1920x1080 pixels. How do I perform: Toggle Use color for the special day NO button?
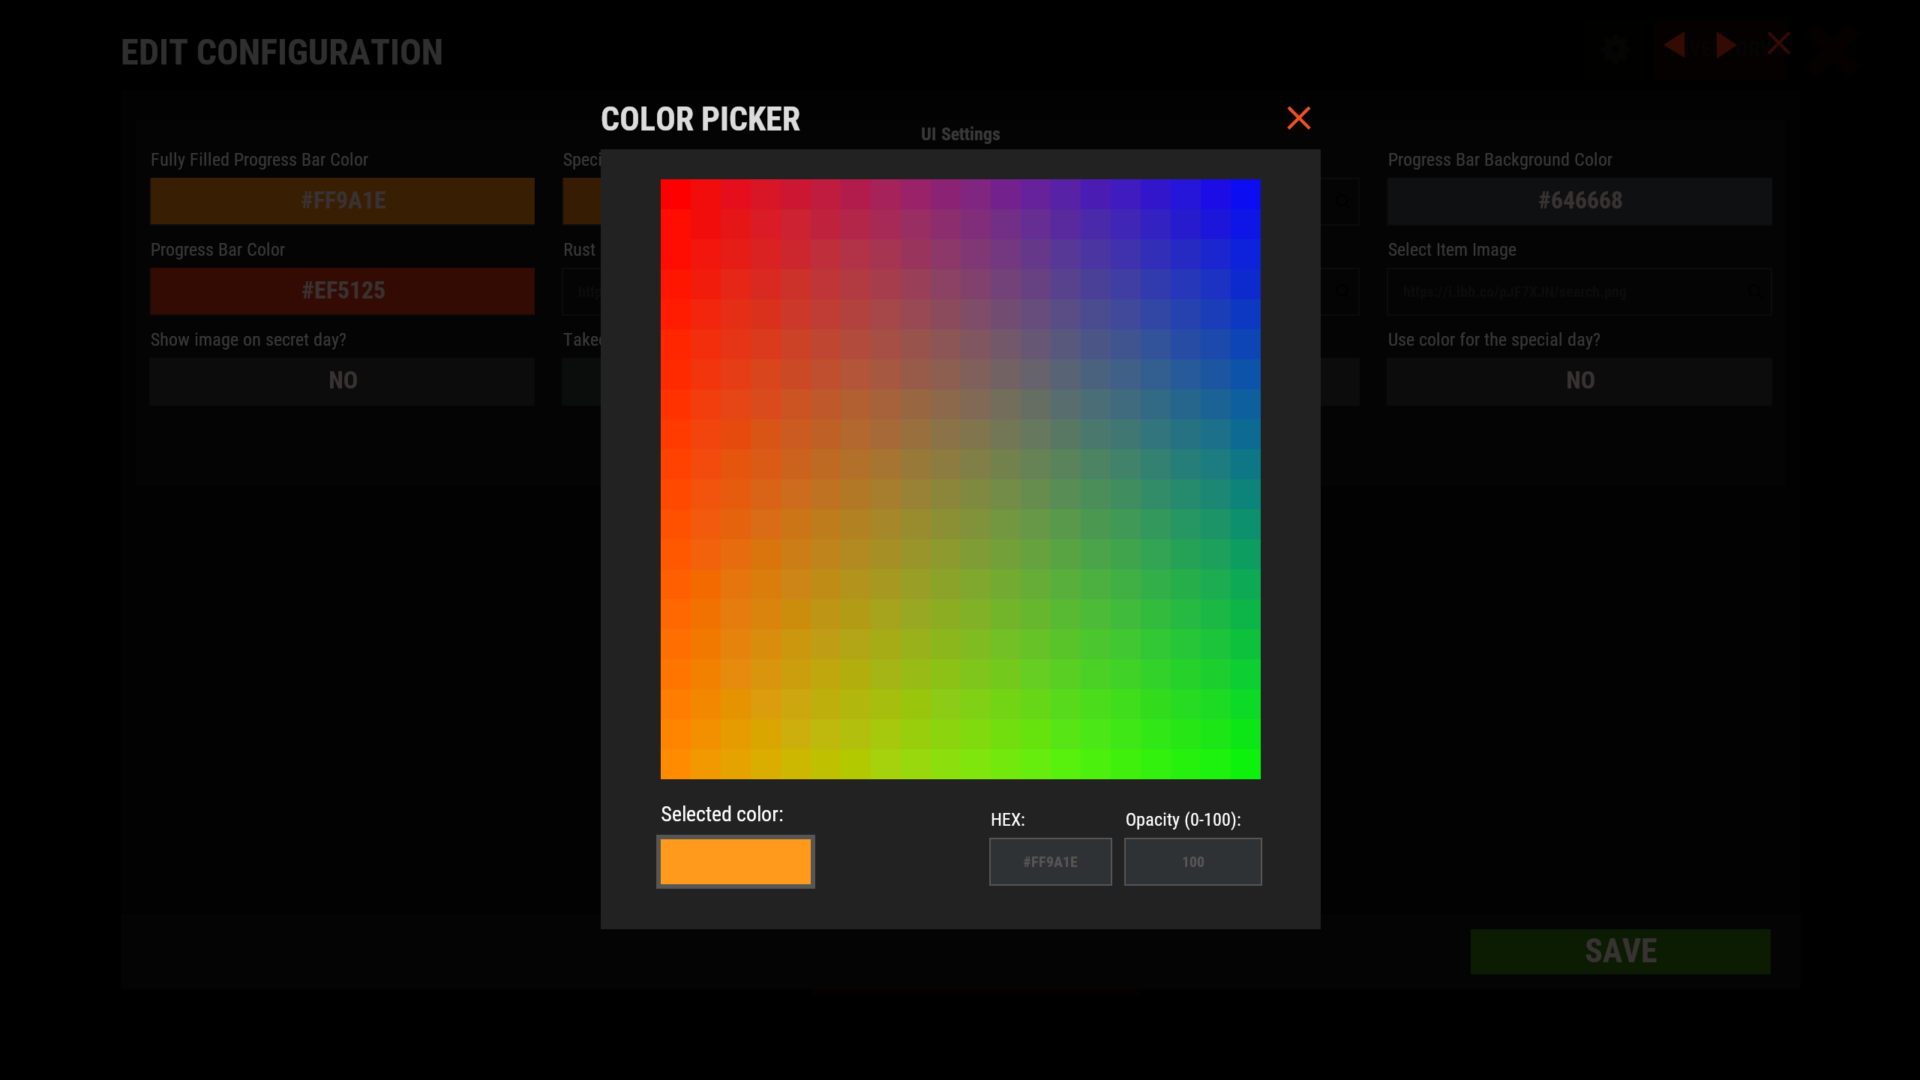1579,381
